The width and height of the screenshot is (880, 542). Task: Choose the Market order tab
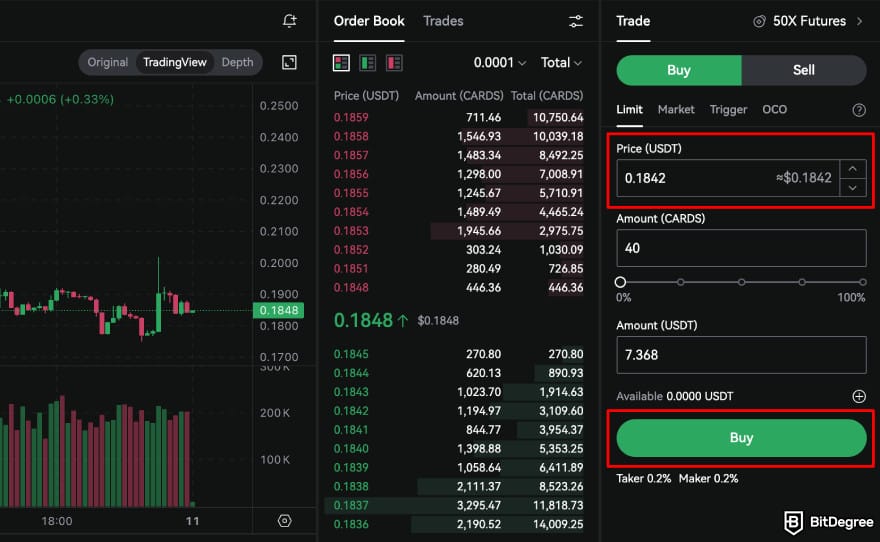[676, 109]
